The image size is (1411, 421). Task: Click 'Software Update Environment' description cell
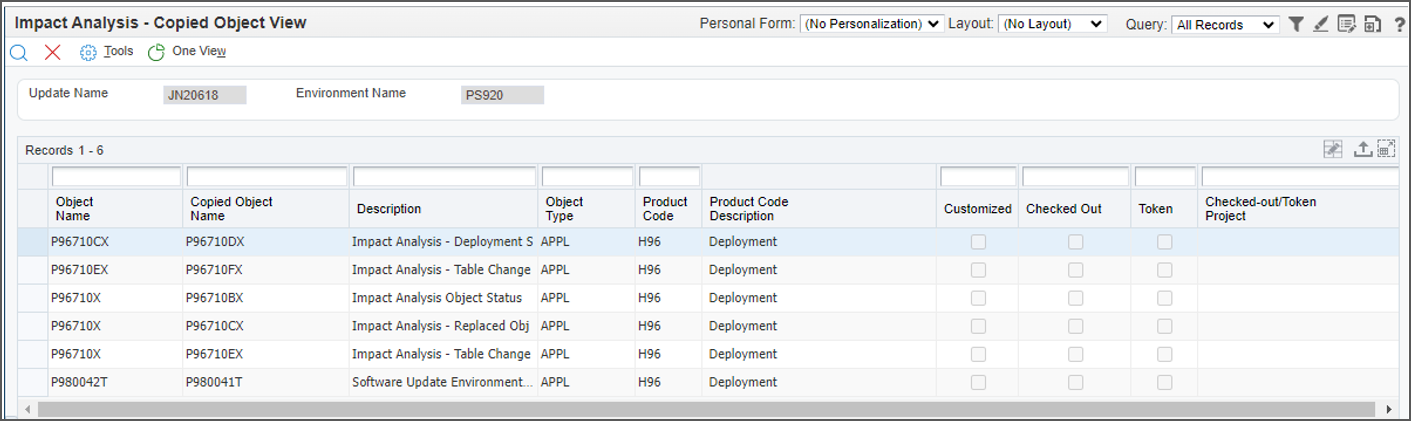[x=443, y=382]
